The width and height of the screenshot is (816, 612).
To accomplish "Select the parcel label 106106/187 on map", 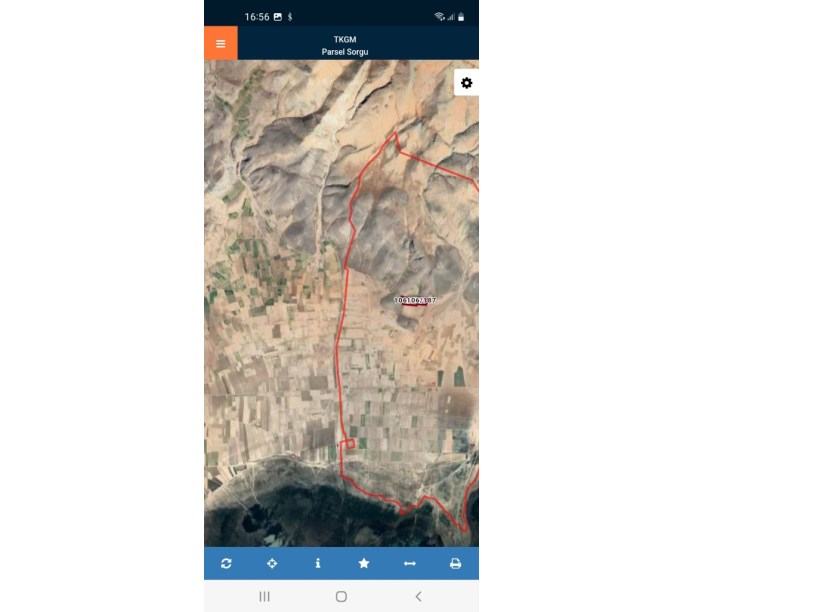I will [415, 300].
